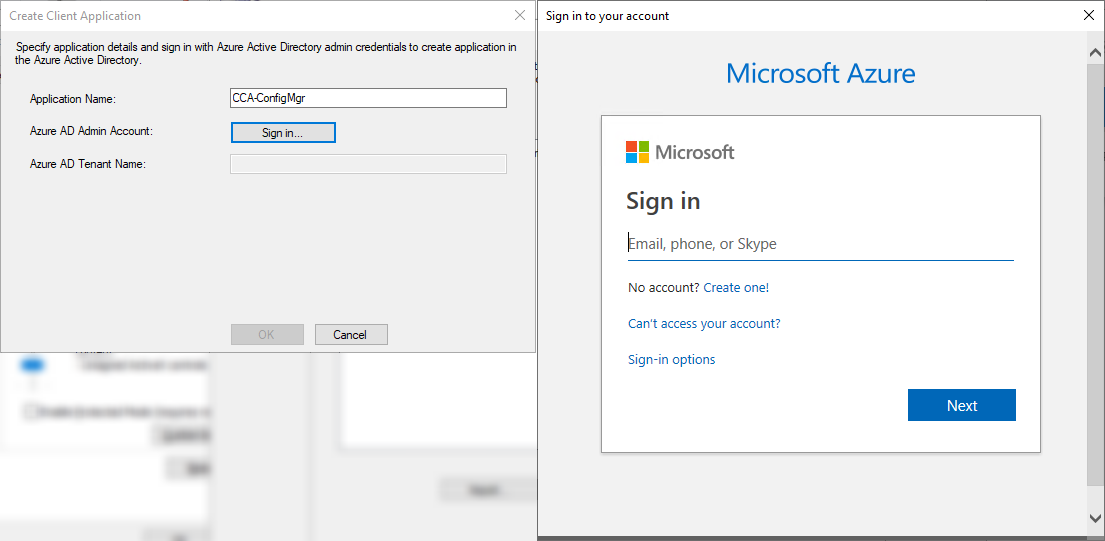Click the disabled OK button in Create Client Application
Image resolution: width=1105 pixels, height=541 pixels.
tap(267, 335)
